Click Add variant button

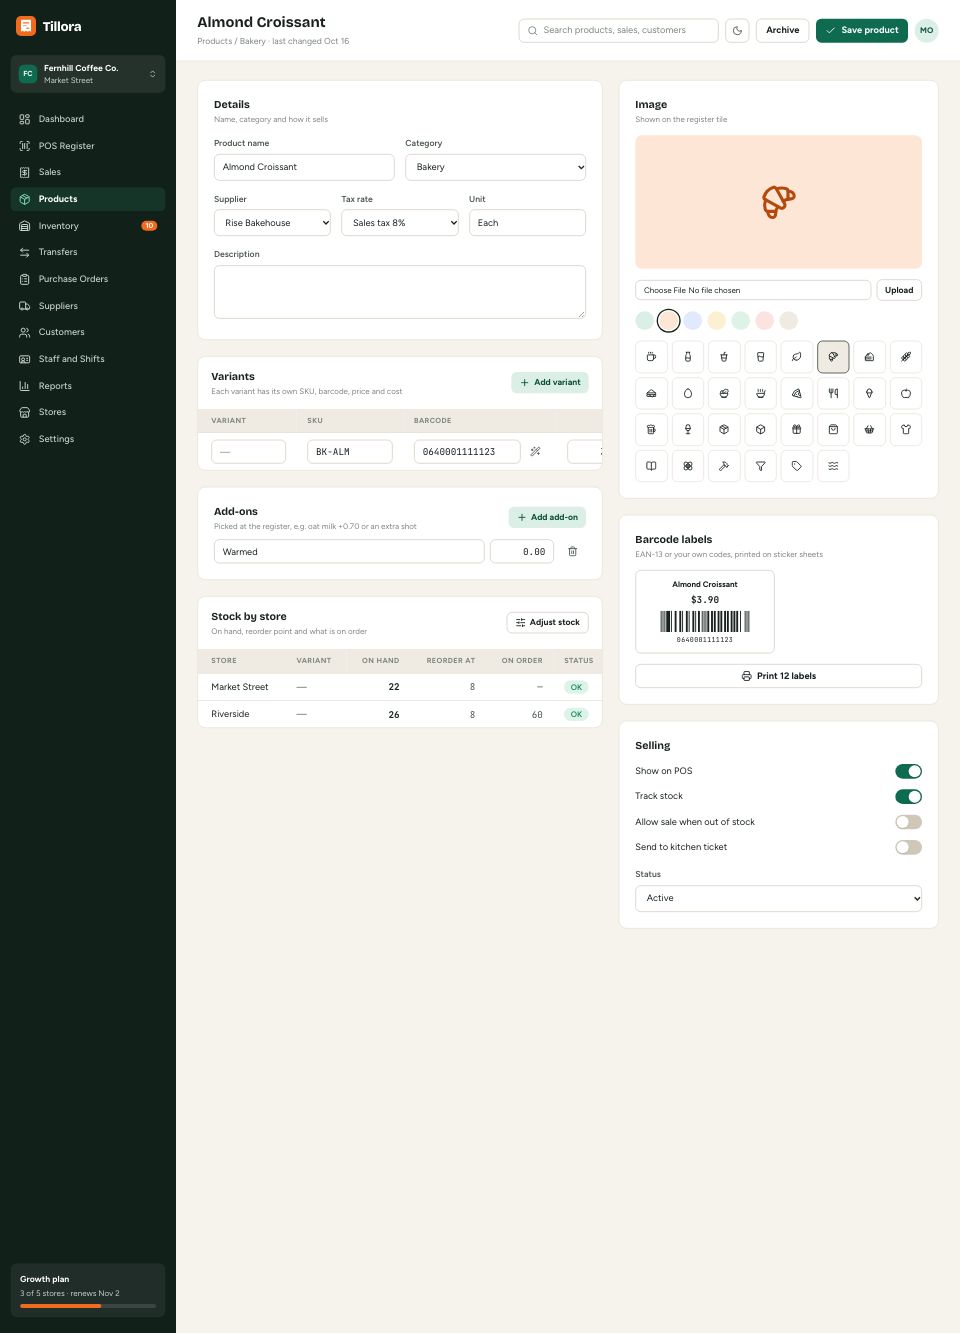click(x=550, y=382)
